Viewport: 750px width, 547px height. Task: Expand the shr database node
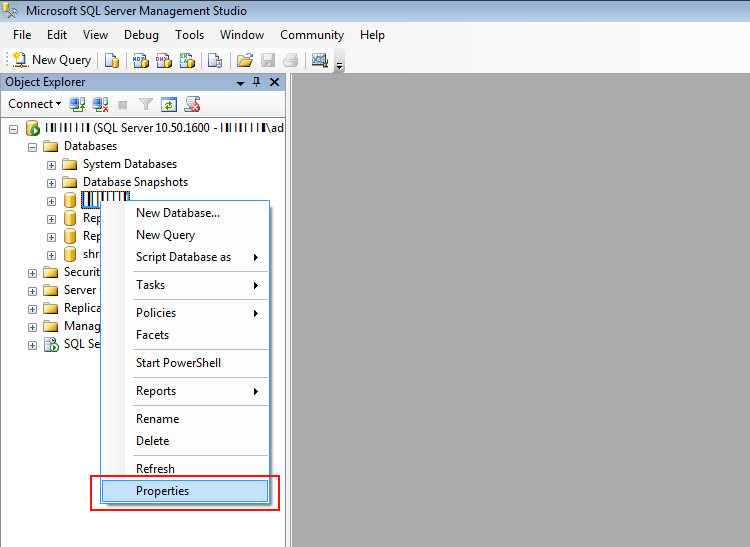51,255
